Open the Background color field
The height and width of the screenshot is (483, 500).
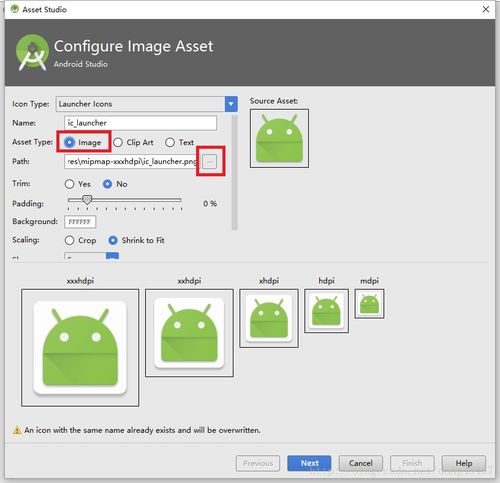[x=80, y=222]
